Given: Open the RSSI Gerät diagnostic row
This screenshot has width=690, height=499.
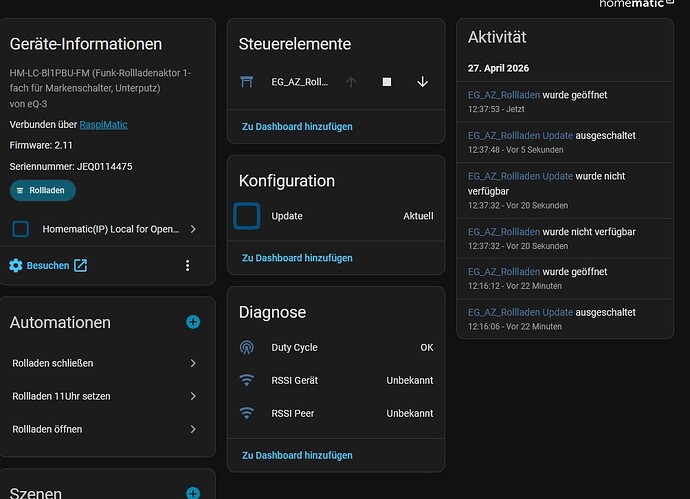Looking at the screenshot, I should [336, 380].
